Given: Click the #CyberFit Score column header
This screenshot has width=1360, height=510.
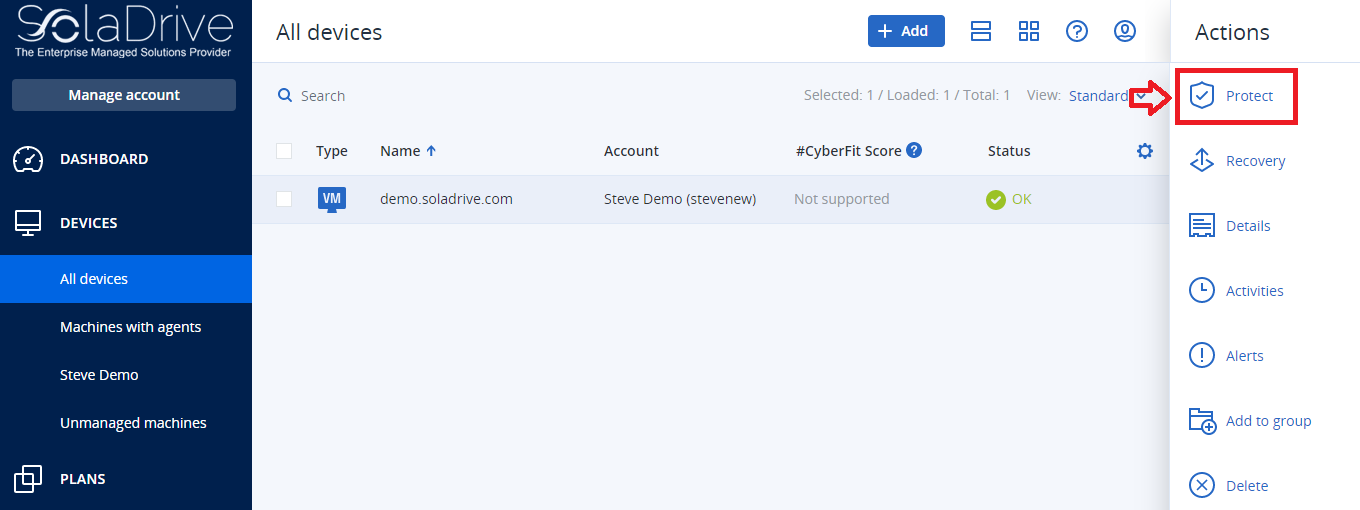Looking at the screenshot, I should [849, 151].
